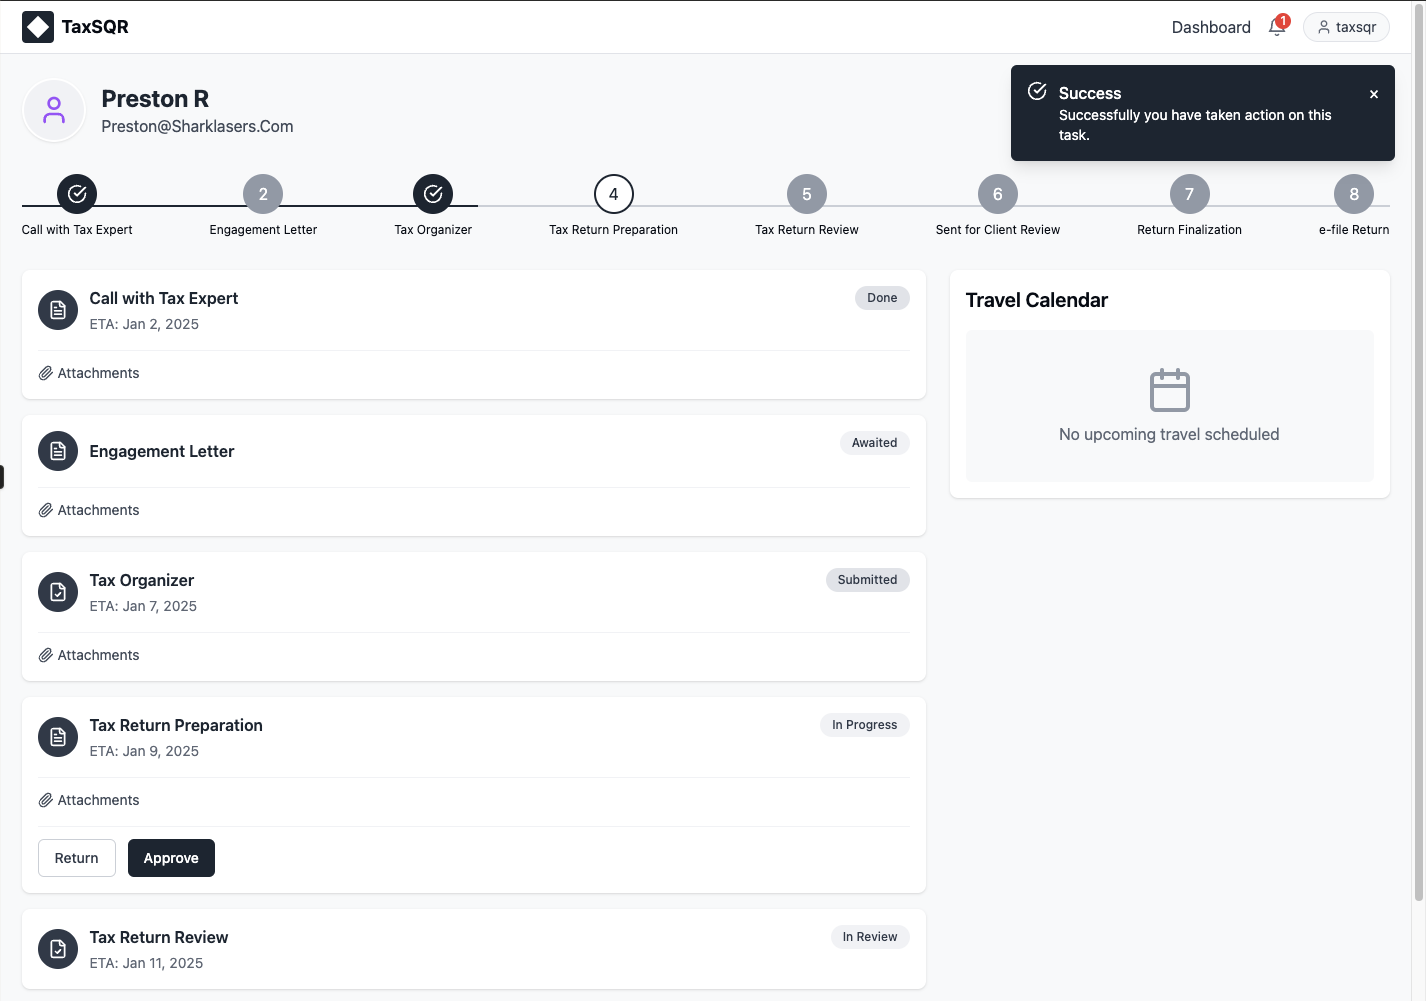Click the Tax Organizer document icon
Screen dimensions: 1426x1001
pos(58,592)
